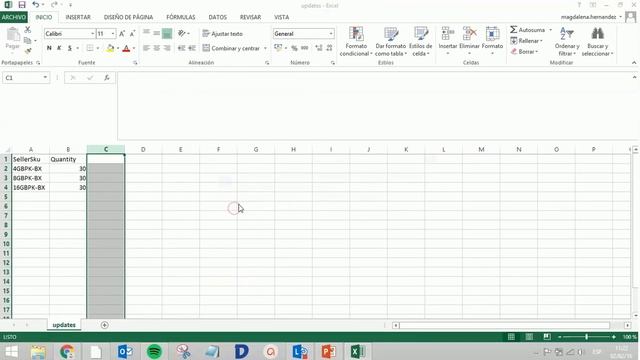Increase indent icon
Viewport: 640px width, 360px height.
pyautogui.click(x=192, y=48)
